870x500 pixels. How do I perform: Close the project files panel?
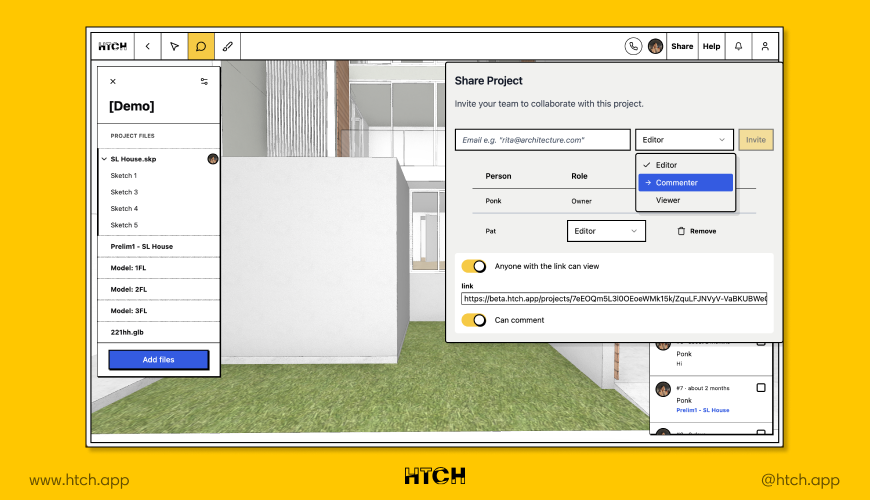click(x=113, y=82)
